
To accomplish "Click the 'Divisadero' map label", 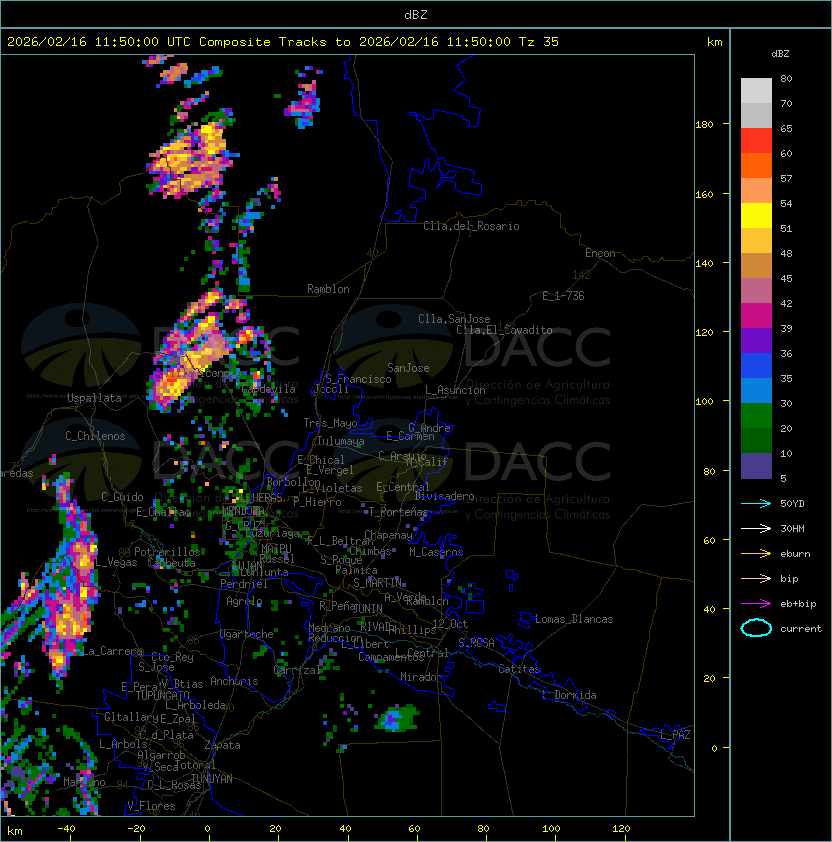I will click(445, 496).
